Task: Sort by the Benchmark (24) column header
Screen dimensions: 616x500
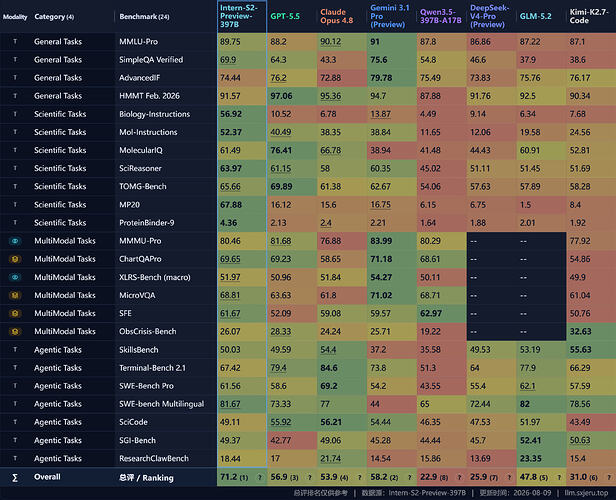Action: click(145, 16)
